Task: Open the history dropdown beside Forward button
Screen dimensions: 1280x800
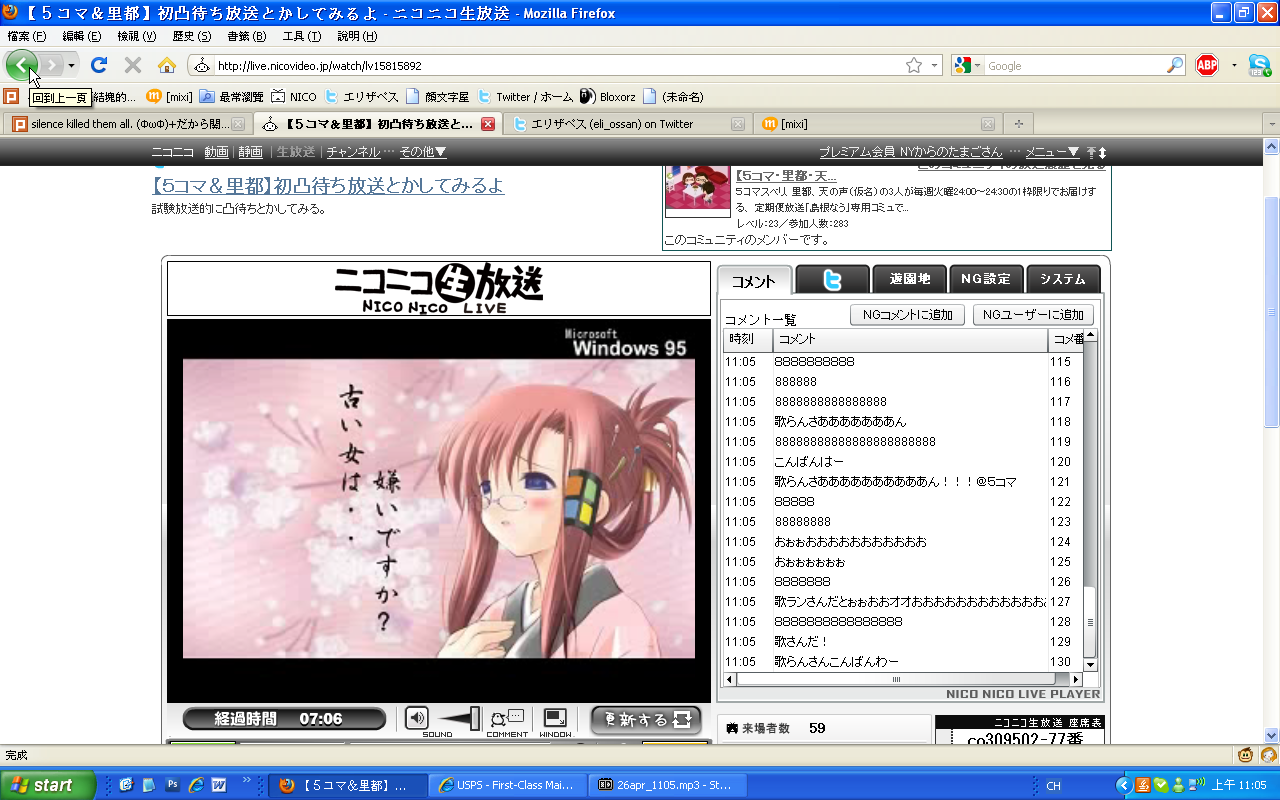Action: [x=71, y=66]
